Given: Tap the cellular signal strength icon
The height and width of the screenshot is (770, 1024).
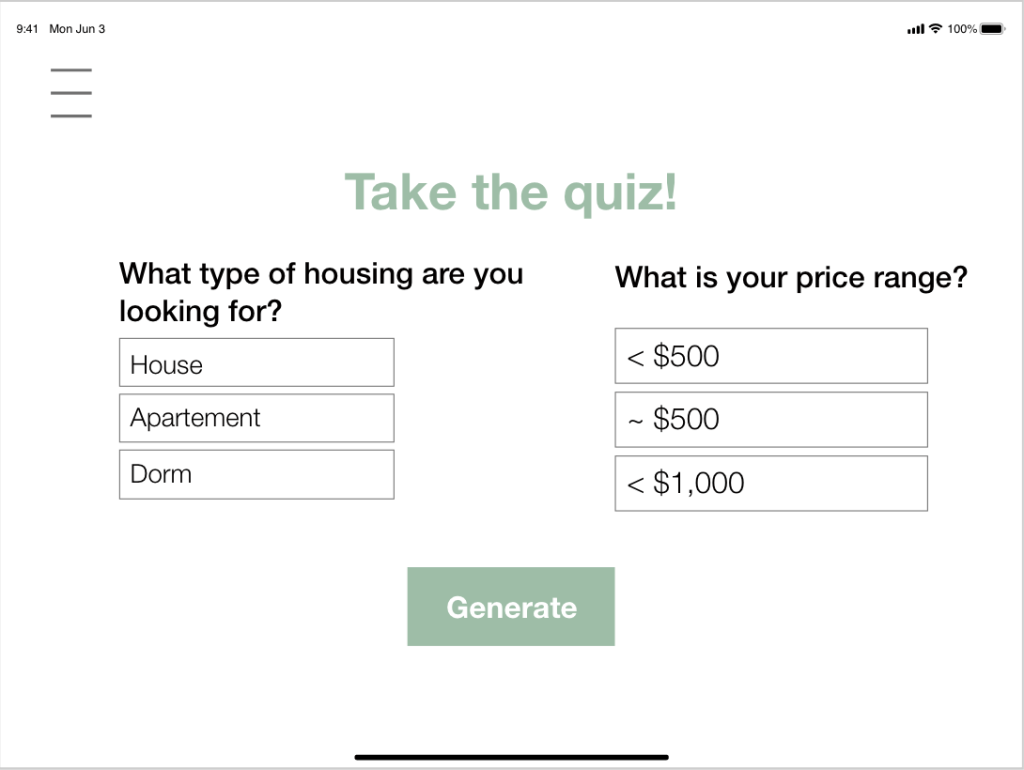Looking at the screenshot, I should (x=915, y=30).
